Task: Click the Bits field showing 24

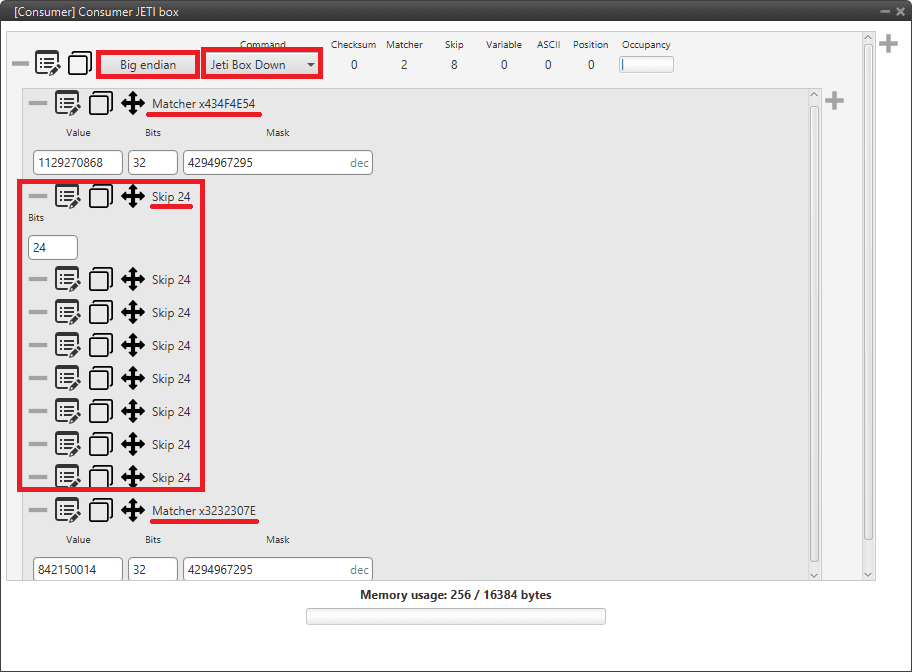Action: [x=53, y=247]
